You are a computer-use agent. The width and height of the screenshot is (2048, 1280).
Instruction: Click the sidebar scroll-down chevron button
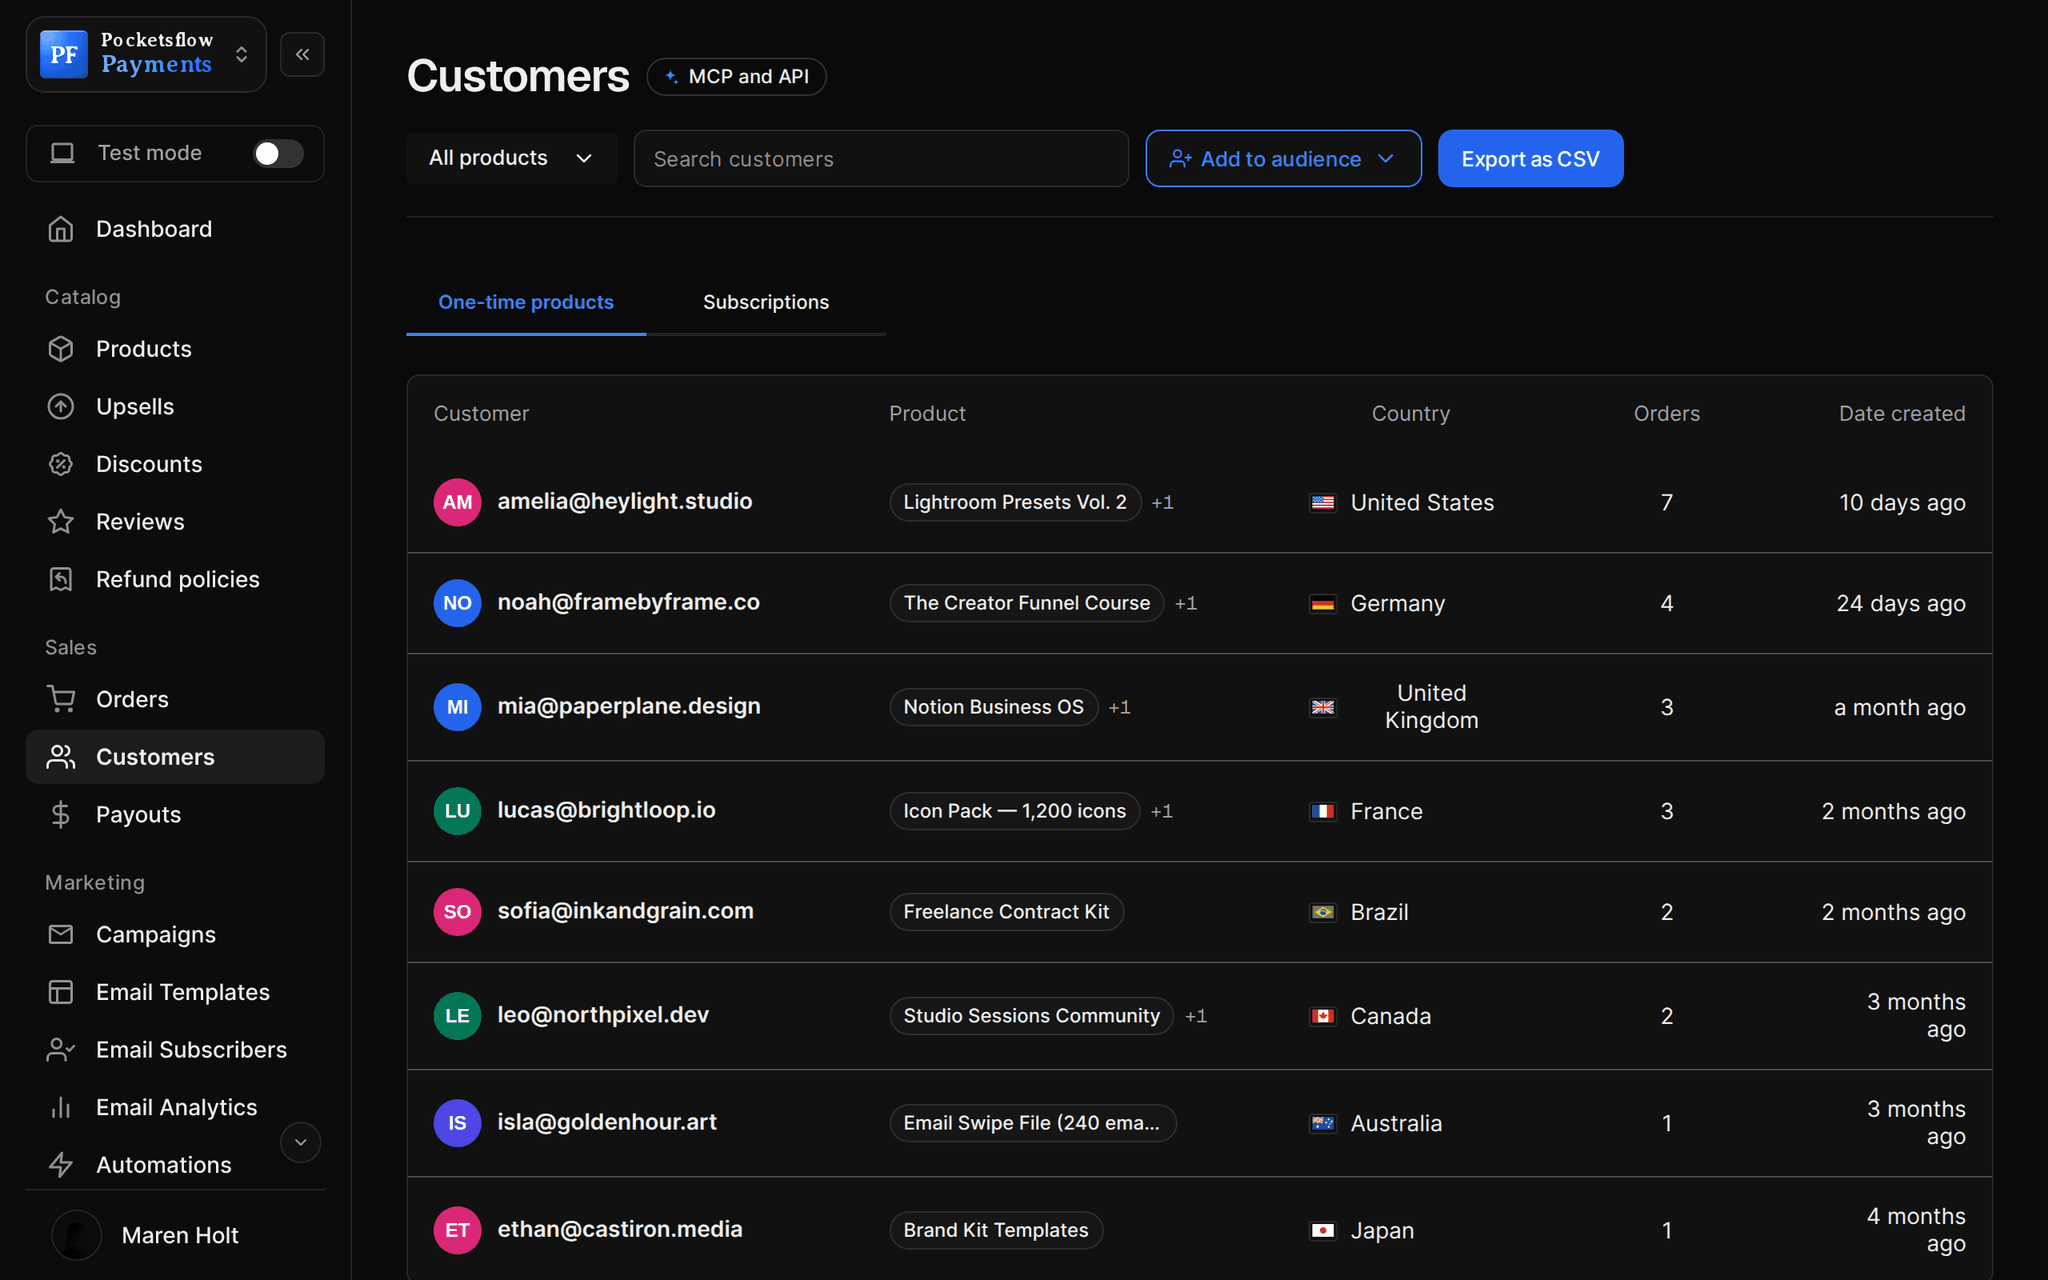[x=300, y=1142]
